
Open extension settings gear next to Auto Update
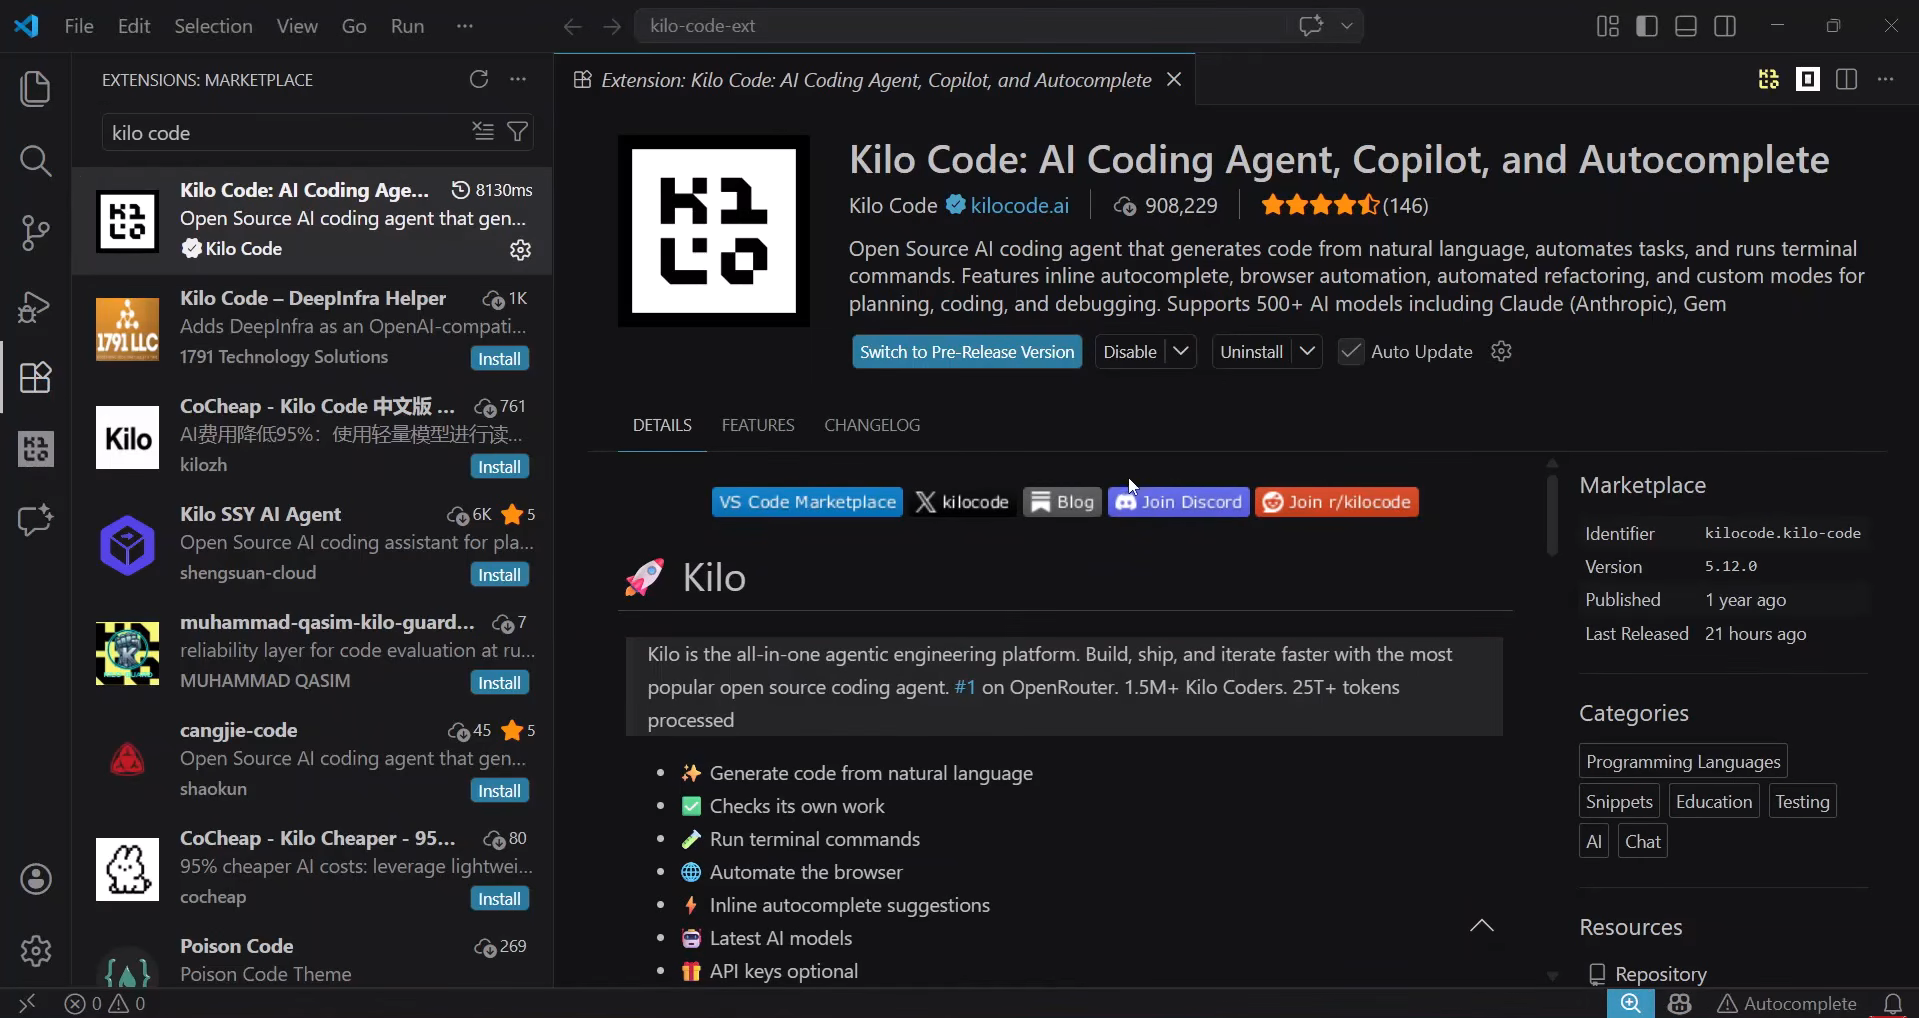[1501, 351]
